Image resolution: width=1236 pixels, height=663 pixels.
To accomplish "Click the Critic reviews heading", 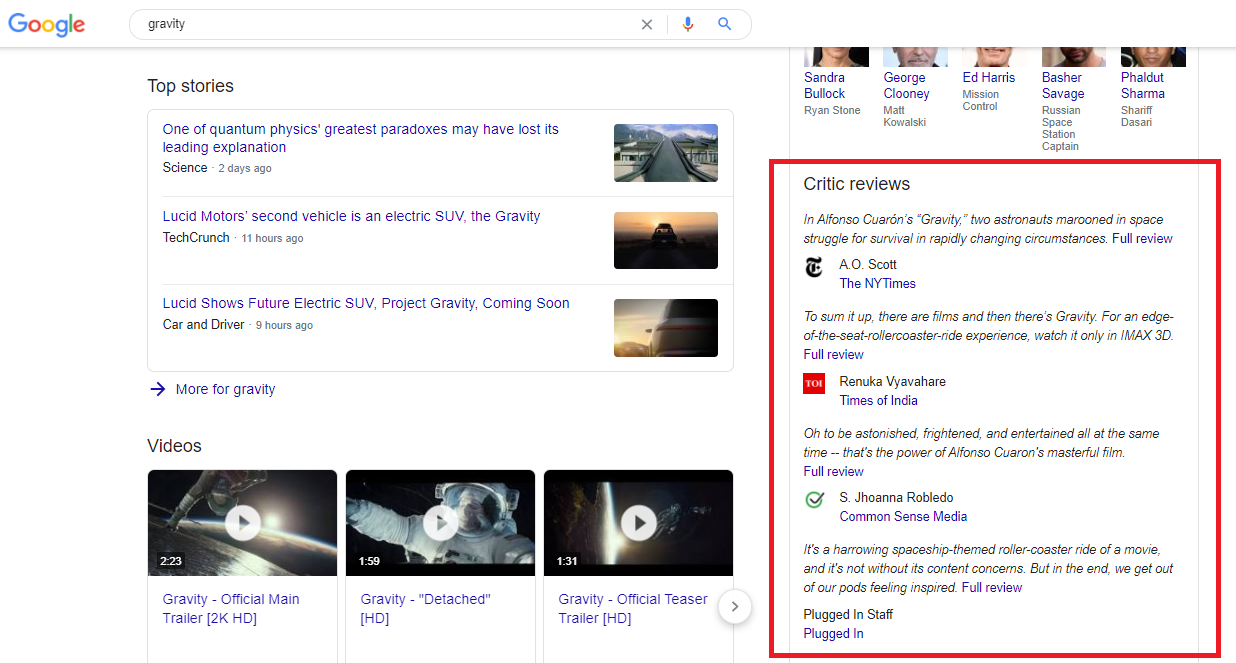I will tap(857, 184).
